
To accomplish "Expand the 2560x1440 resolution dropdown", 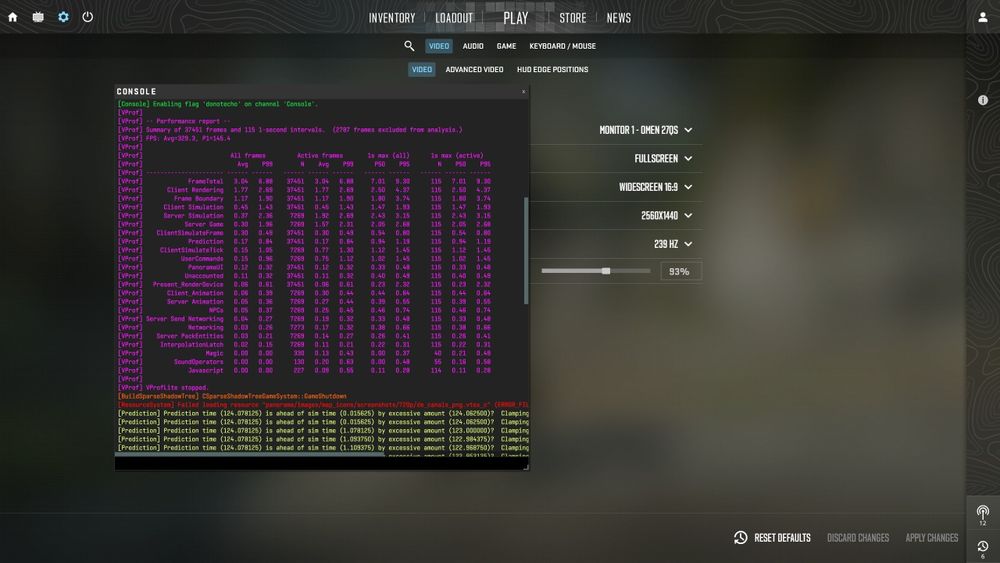I will point(666,216).
